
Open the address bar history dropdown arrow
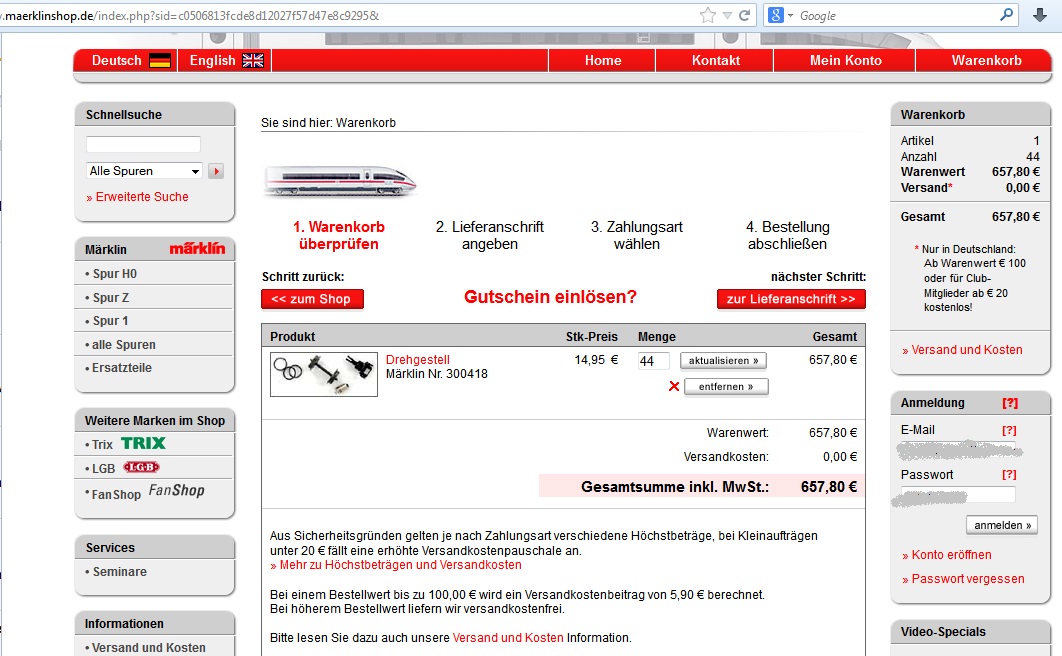pyautogui.click(x=727, y=16)
